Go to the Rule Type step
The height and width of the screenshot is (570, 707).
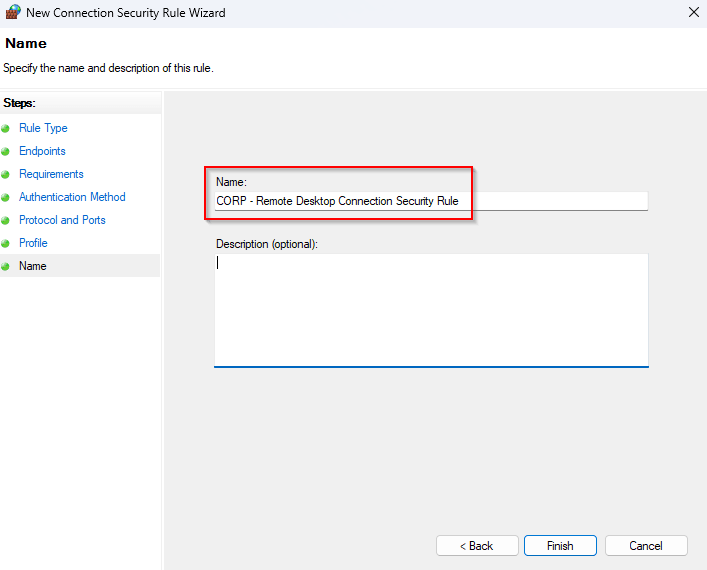pyautogui.click(x=43, y=128)
